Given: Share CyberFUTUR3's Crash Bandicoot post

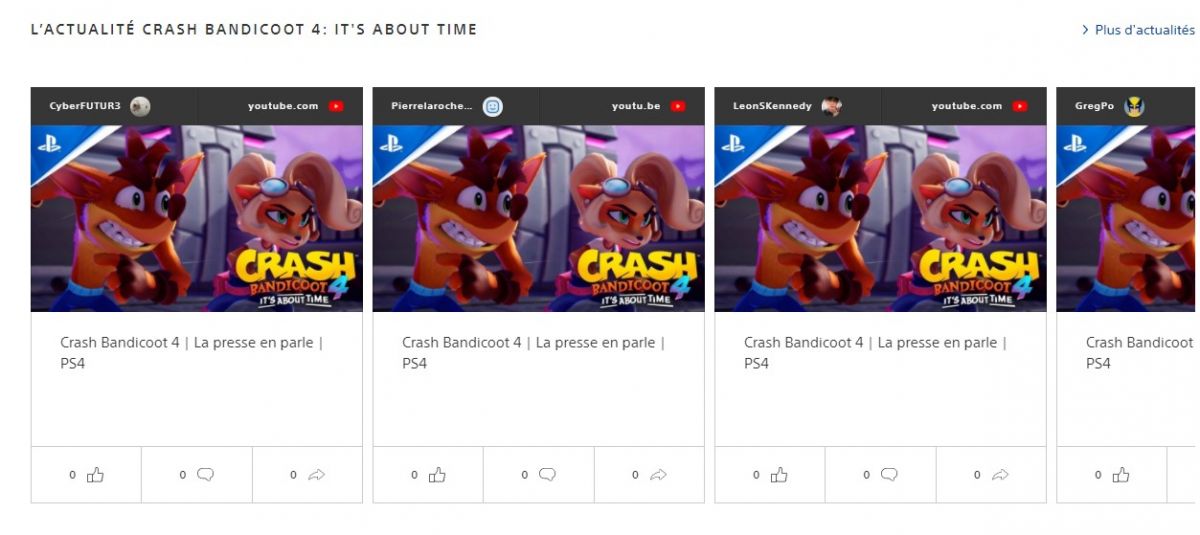Looking at the screenshot, I should click(317, 475).
